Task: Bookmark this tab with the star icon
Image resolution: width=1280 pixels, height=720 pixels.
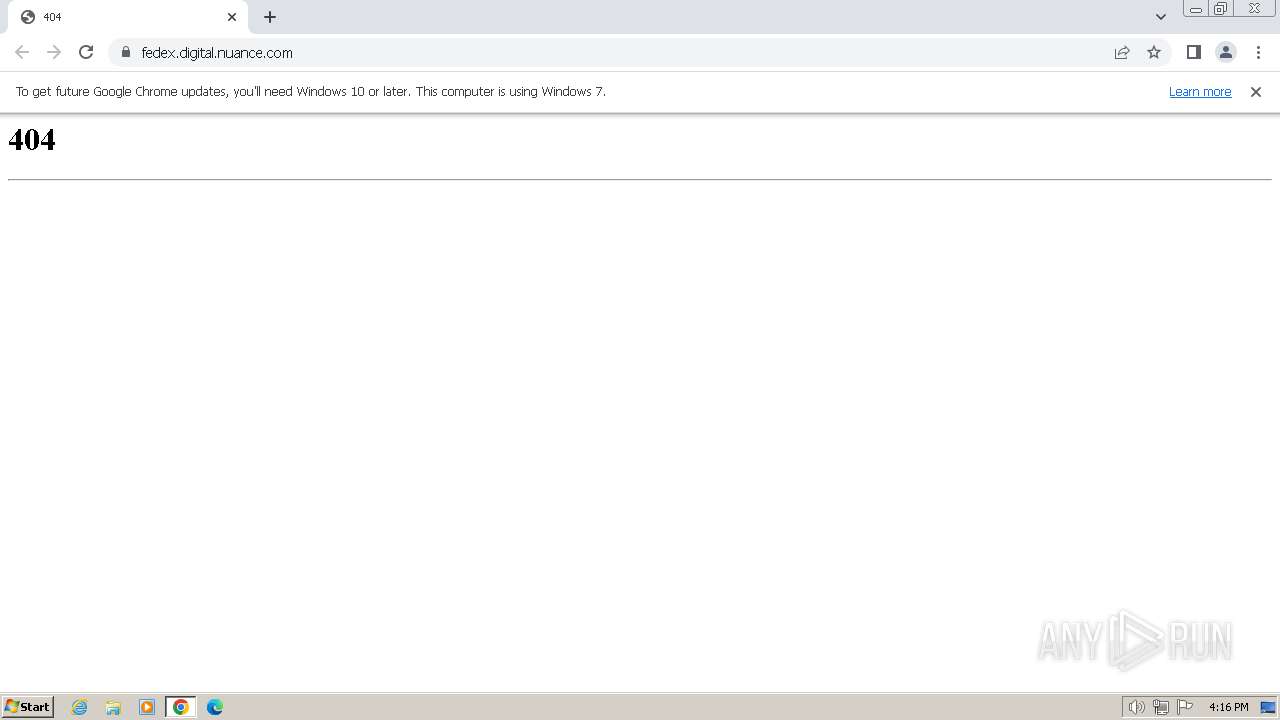Action: pos(1154,52)
